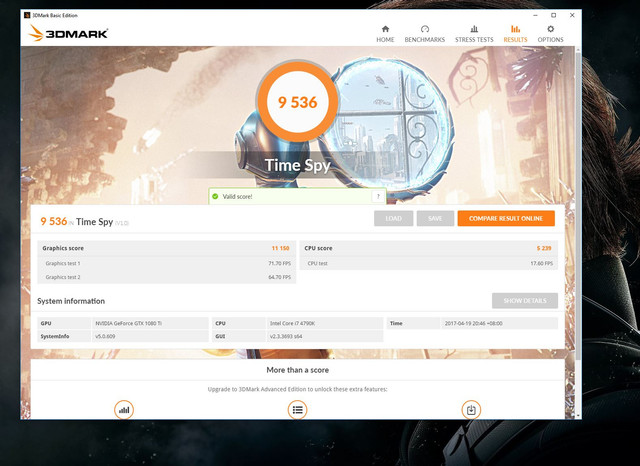Click the vertical scrollbar of results page
Screen dimensions: 640x466
click(578, 206)
